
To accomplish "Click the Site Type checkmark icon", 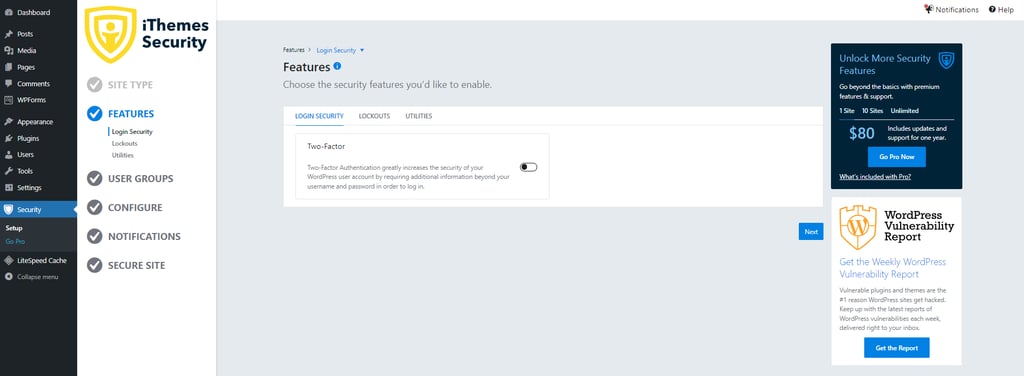I will (x=95, y=85).
